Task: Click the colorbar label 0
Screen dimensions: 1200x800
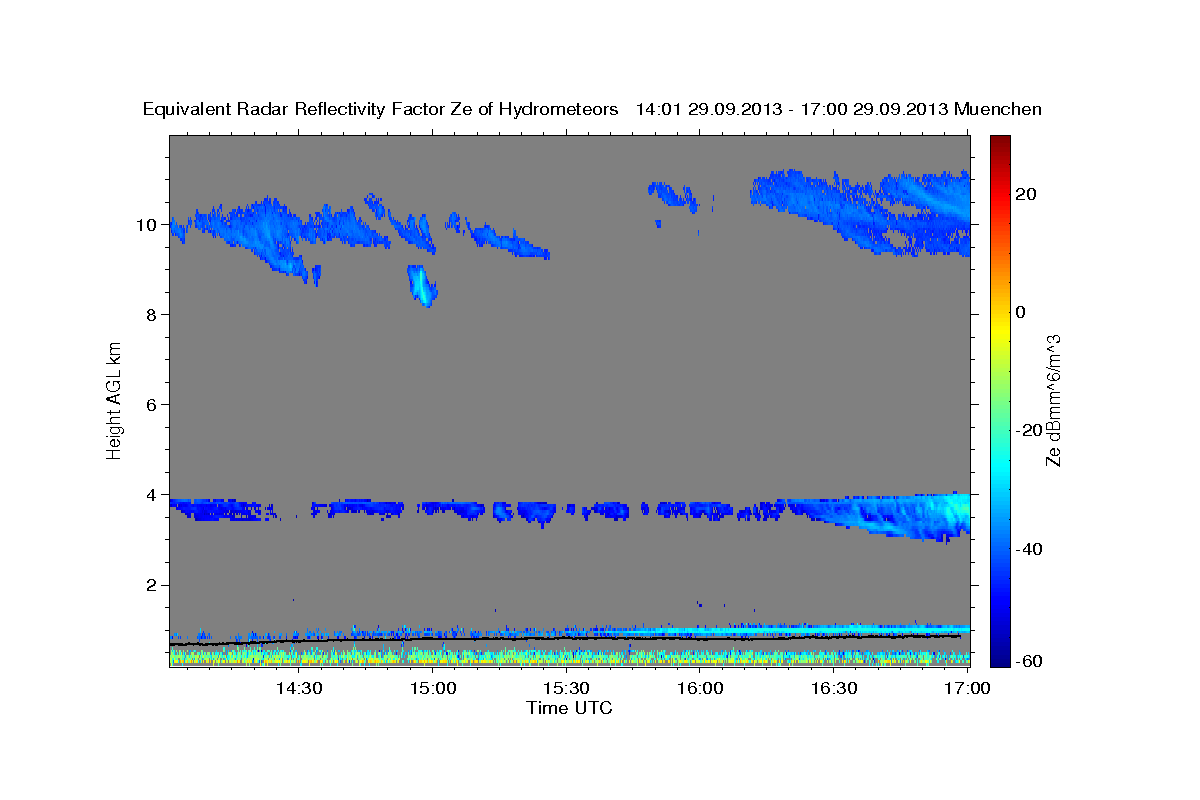Action: pyautogui.click(x=1020, y=312)
